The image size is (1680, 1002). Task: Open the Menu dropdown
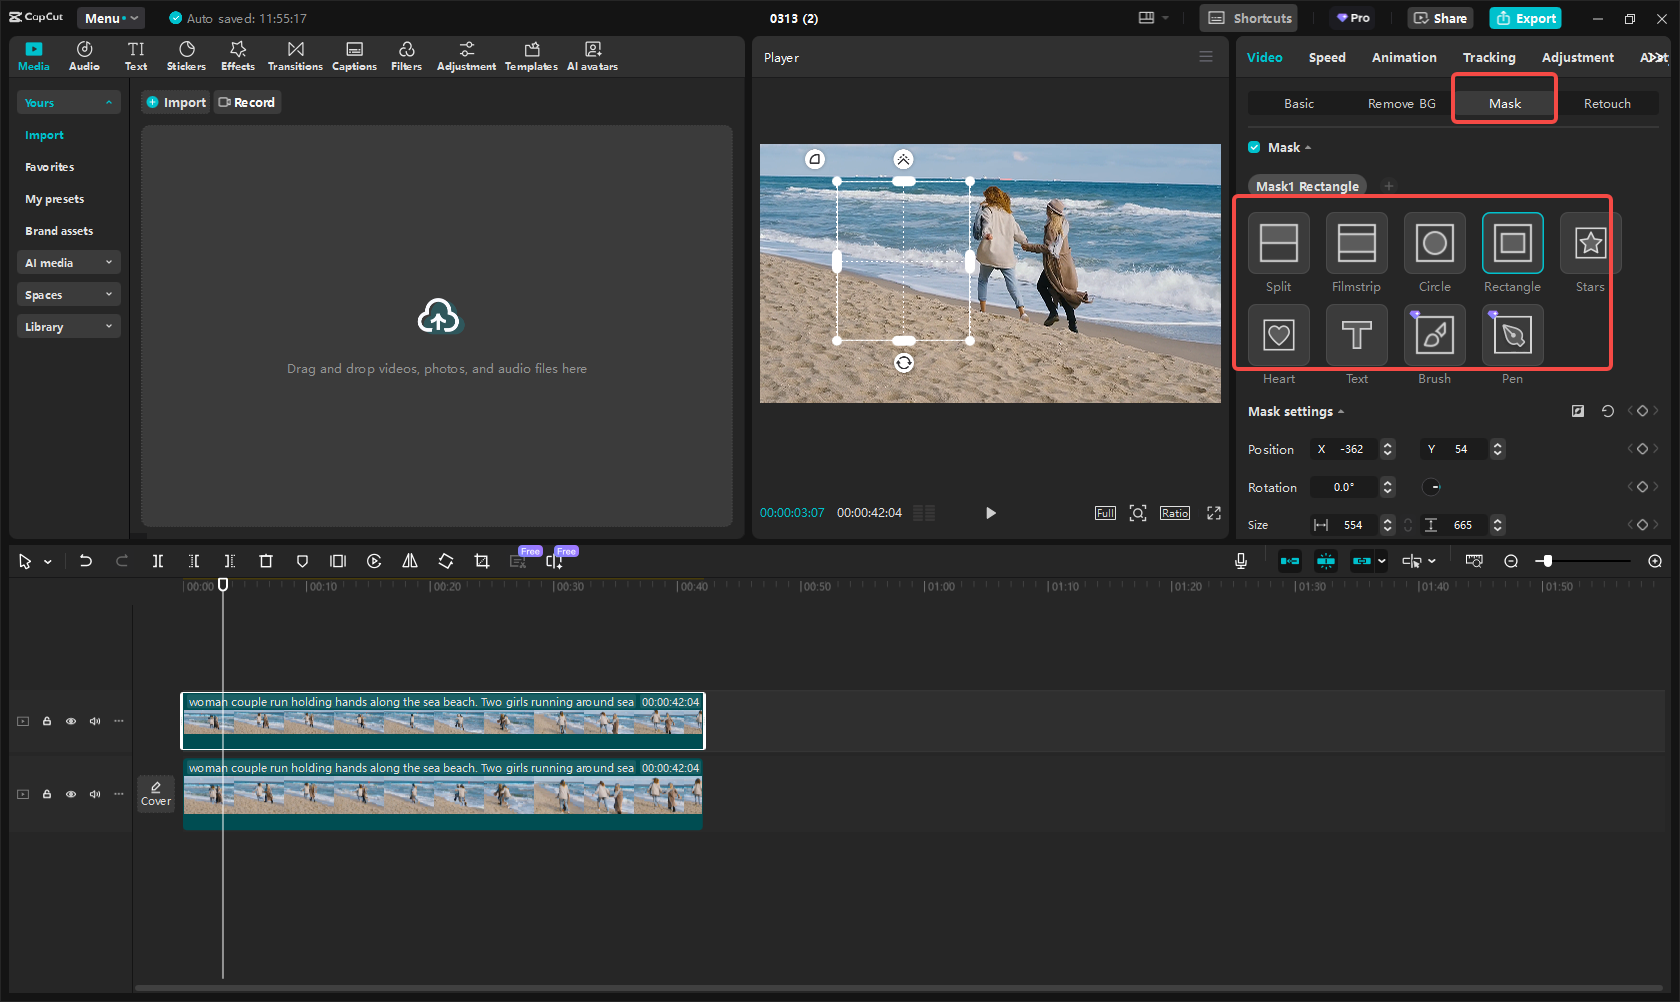point(110,18)
